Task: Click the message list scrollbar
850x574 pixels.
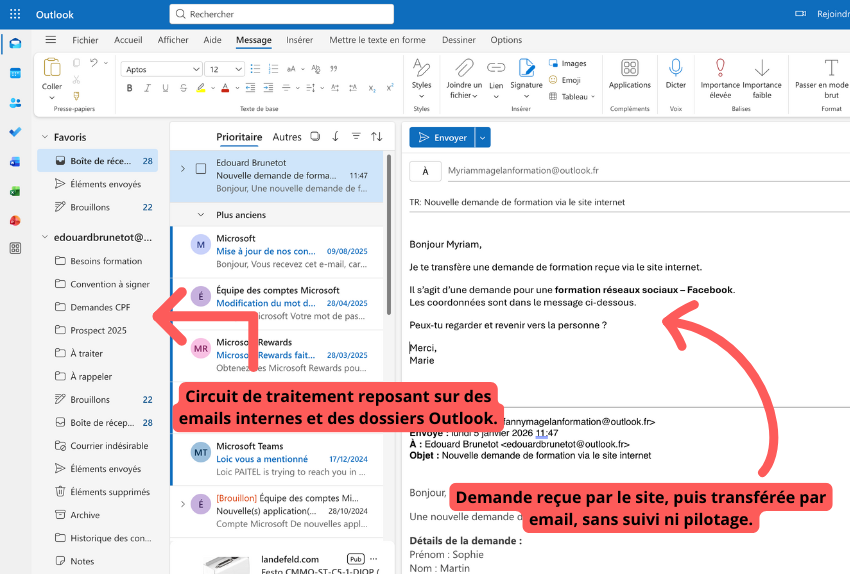Action: pos(389,234)
